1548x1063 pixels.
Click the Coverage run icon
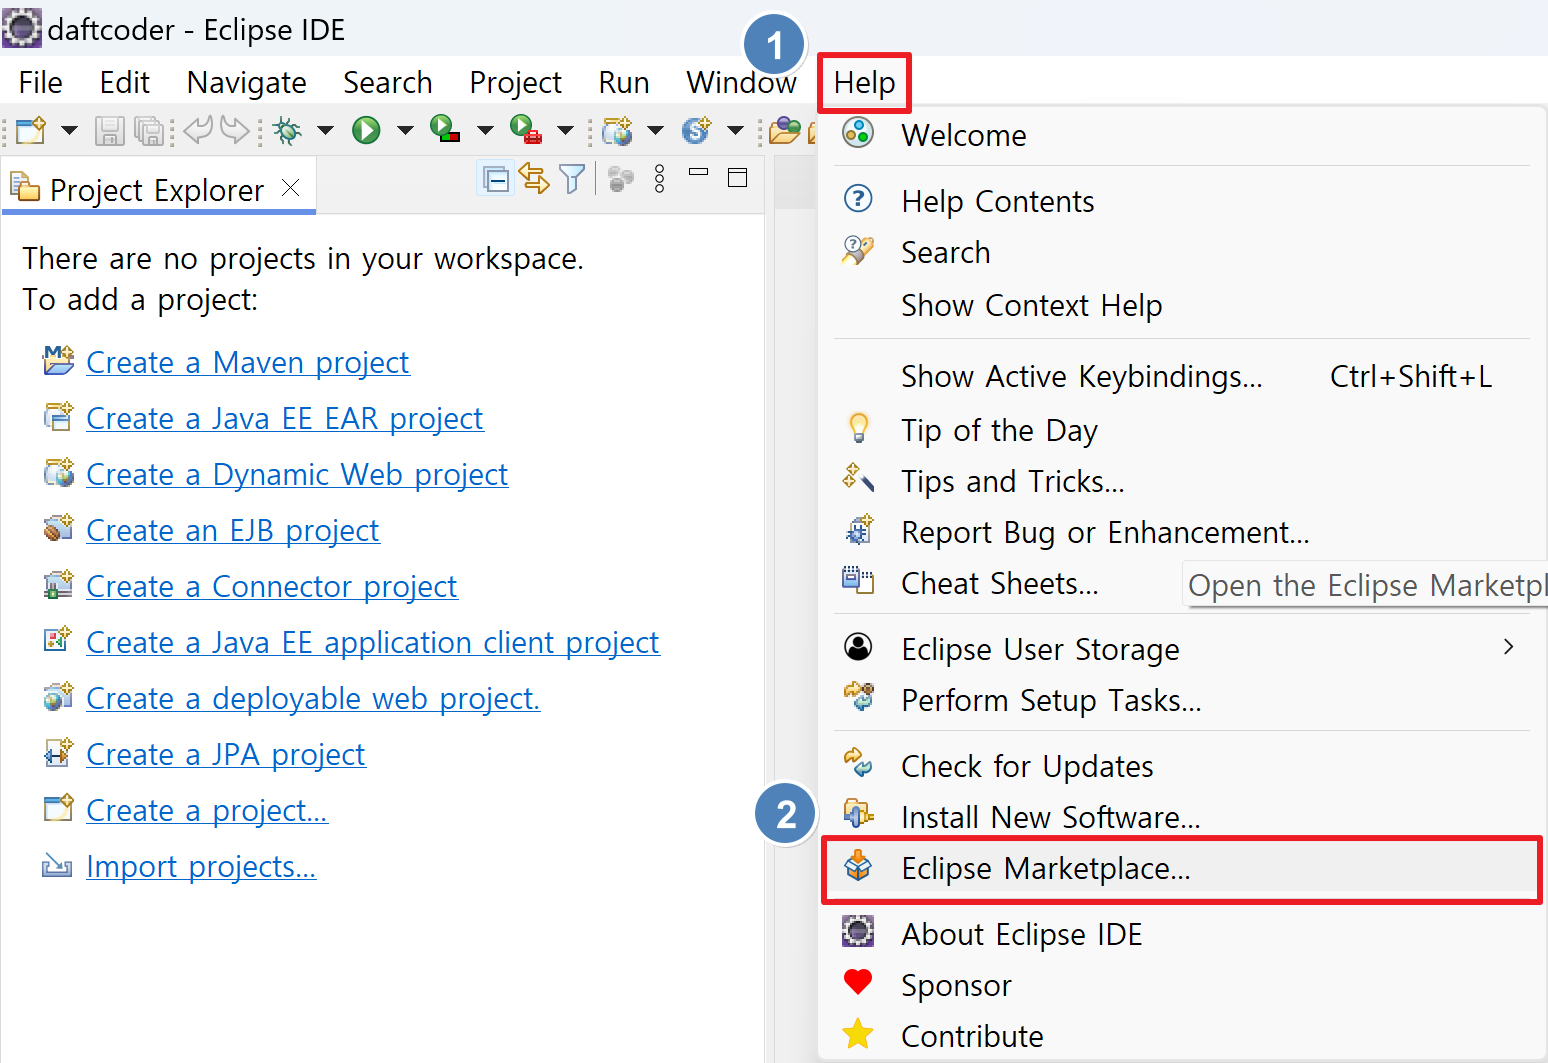tap(445, 129)
